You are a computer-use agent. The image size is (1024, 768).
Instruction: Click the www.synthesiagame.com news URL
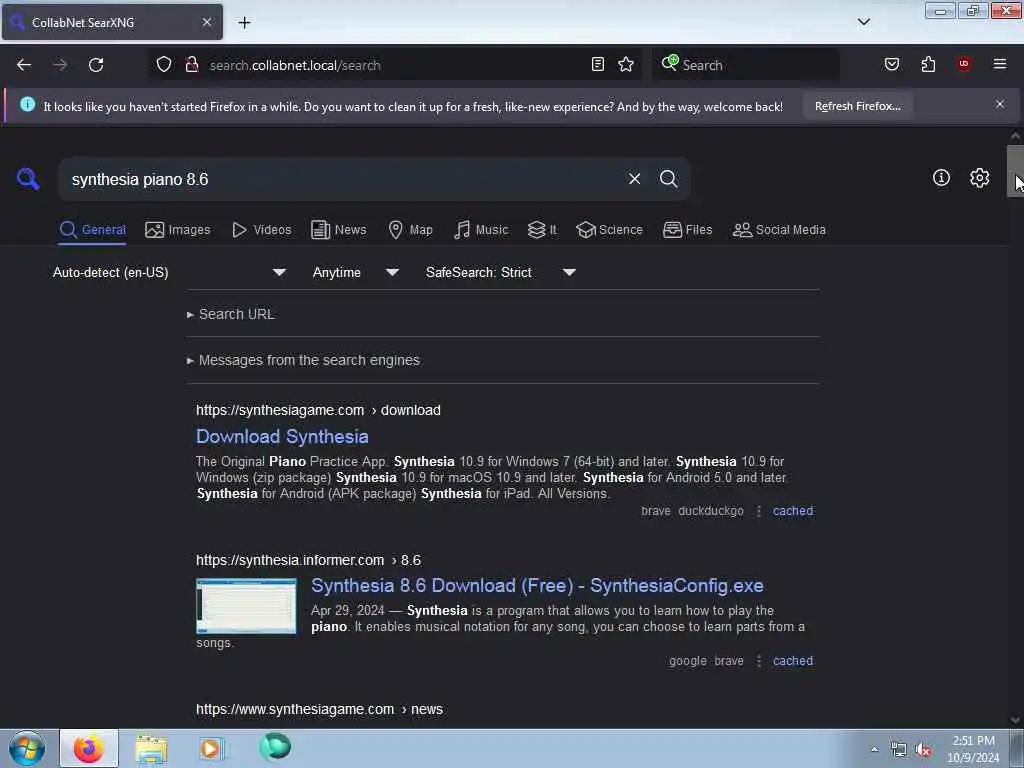[x=319, y=709]
